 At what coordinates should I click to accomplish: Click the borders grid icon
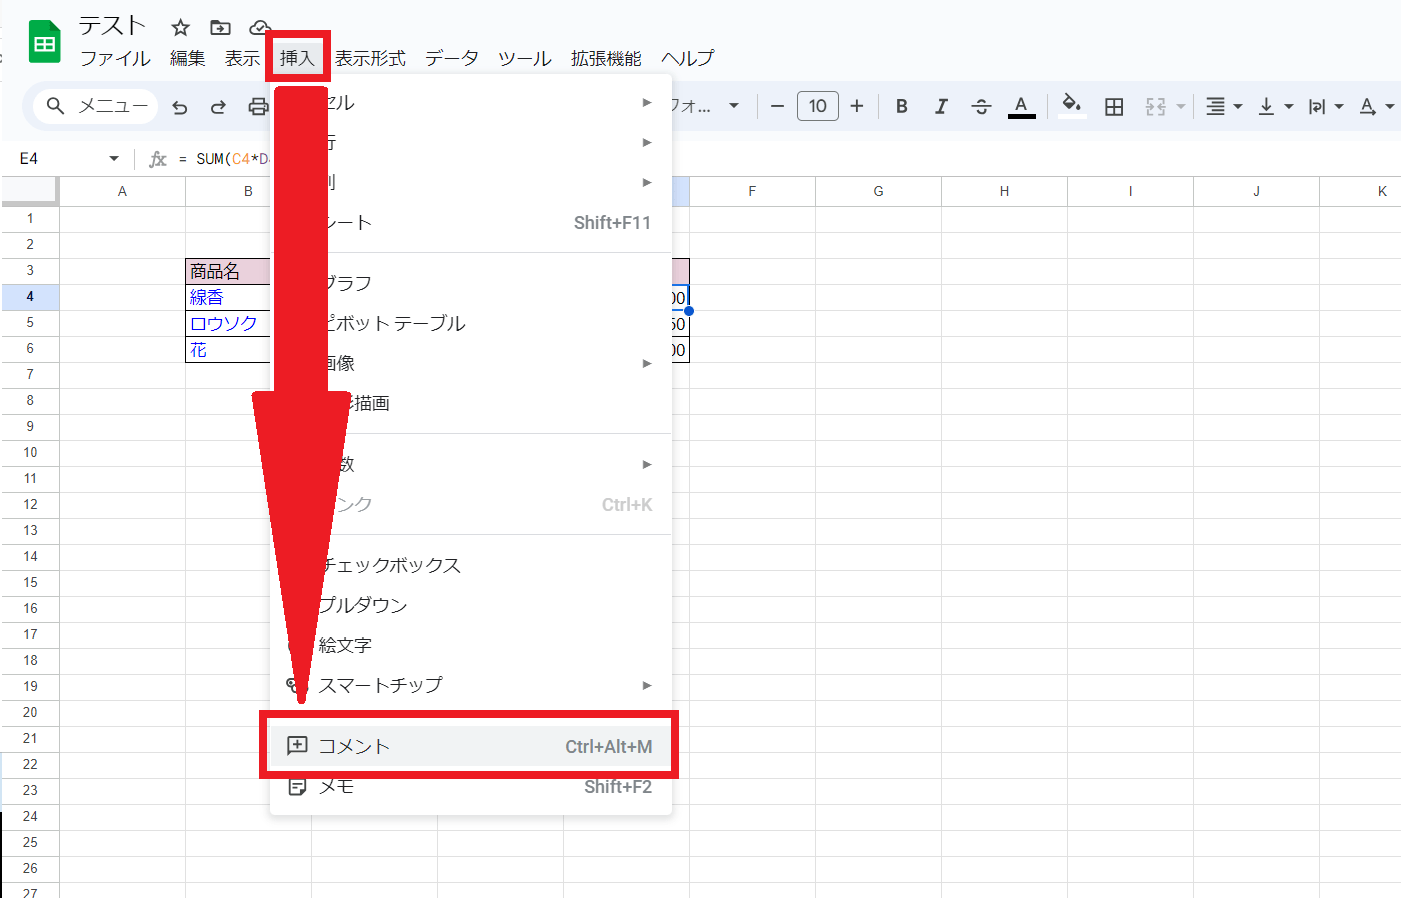[1114, 107]
